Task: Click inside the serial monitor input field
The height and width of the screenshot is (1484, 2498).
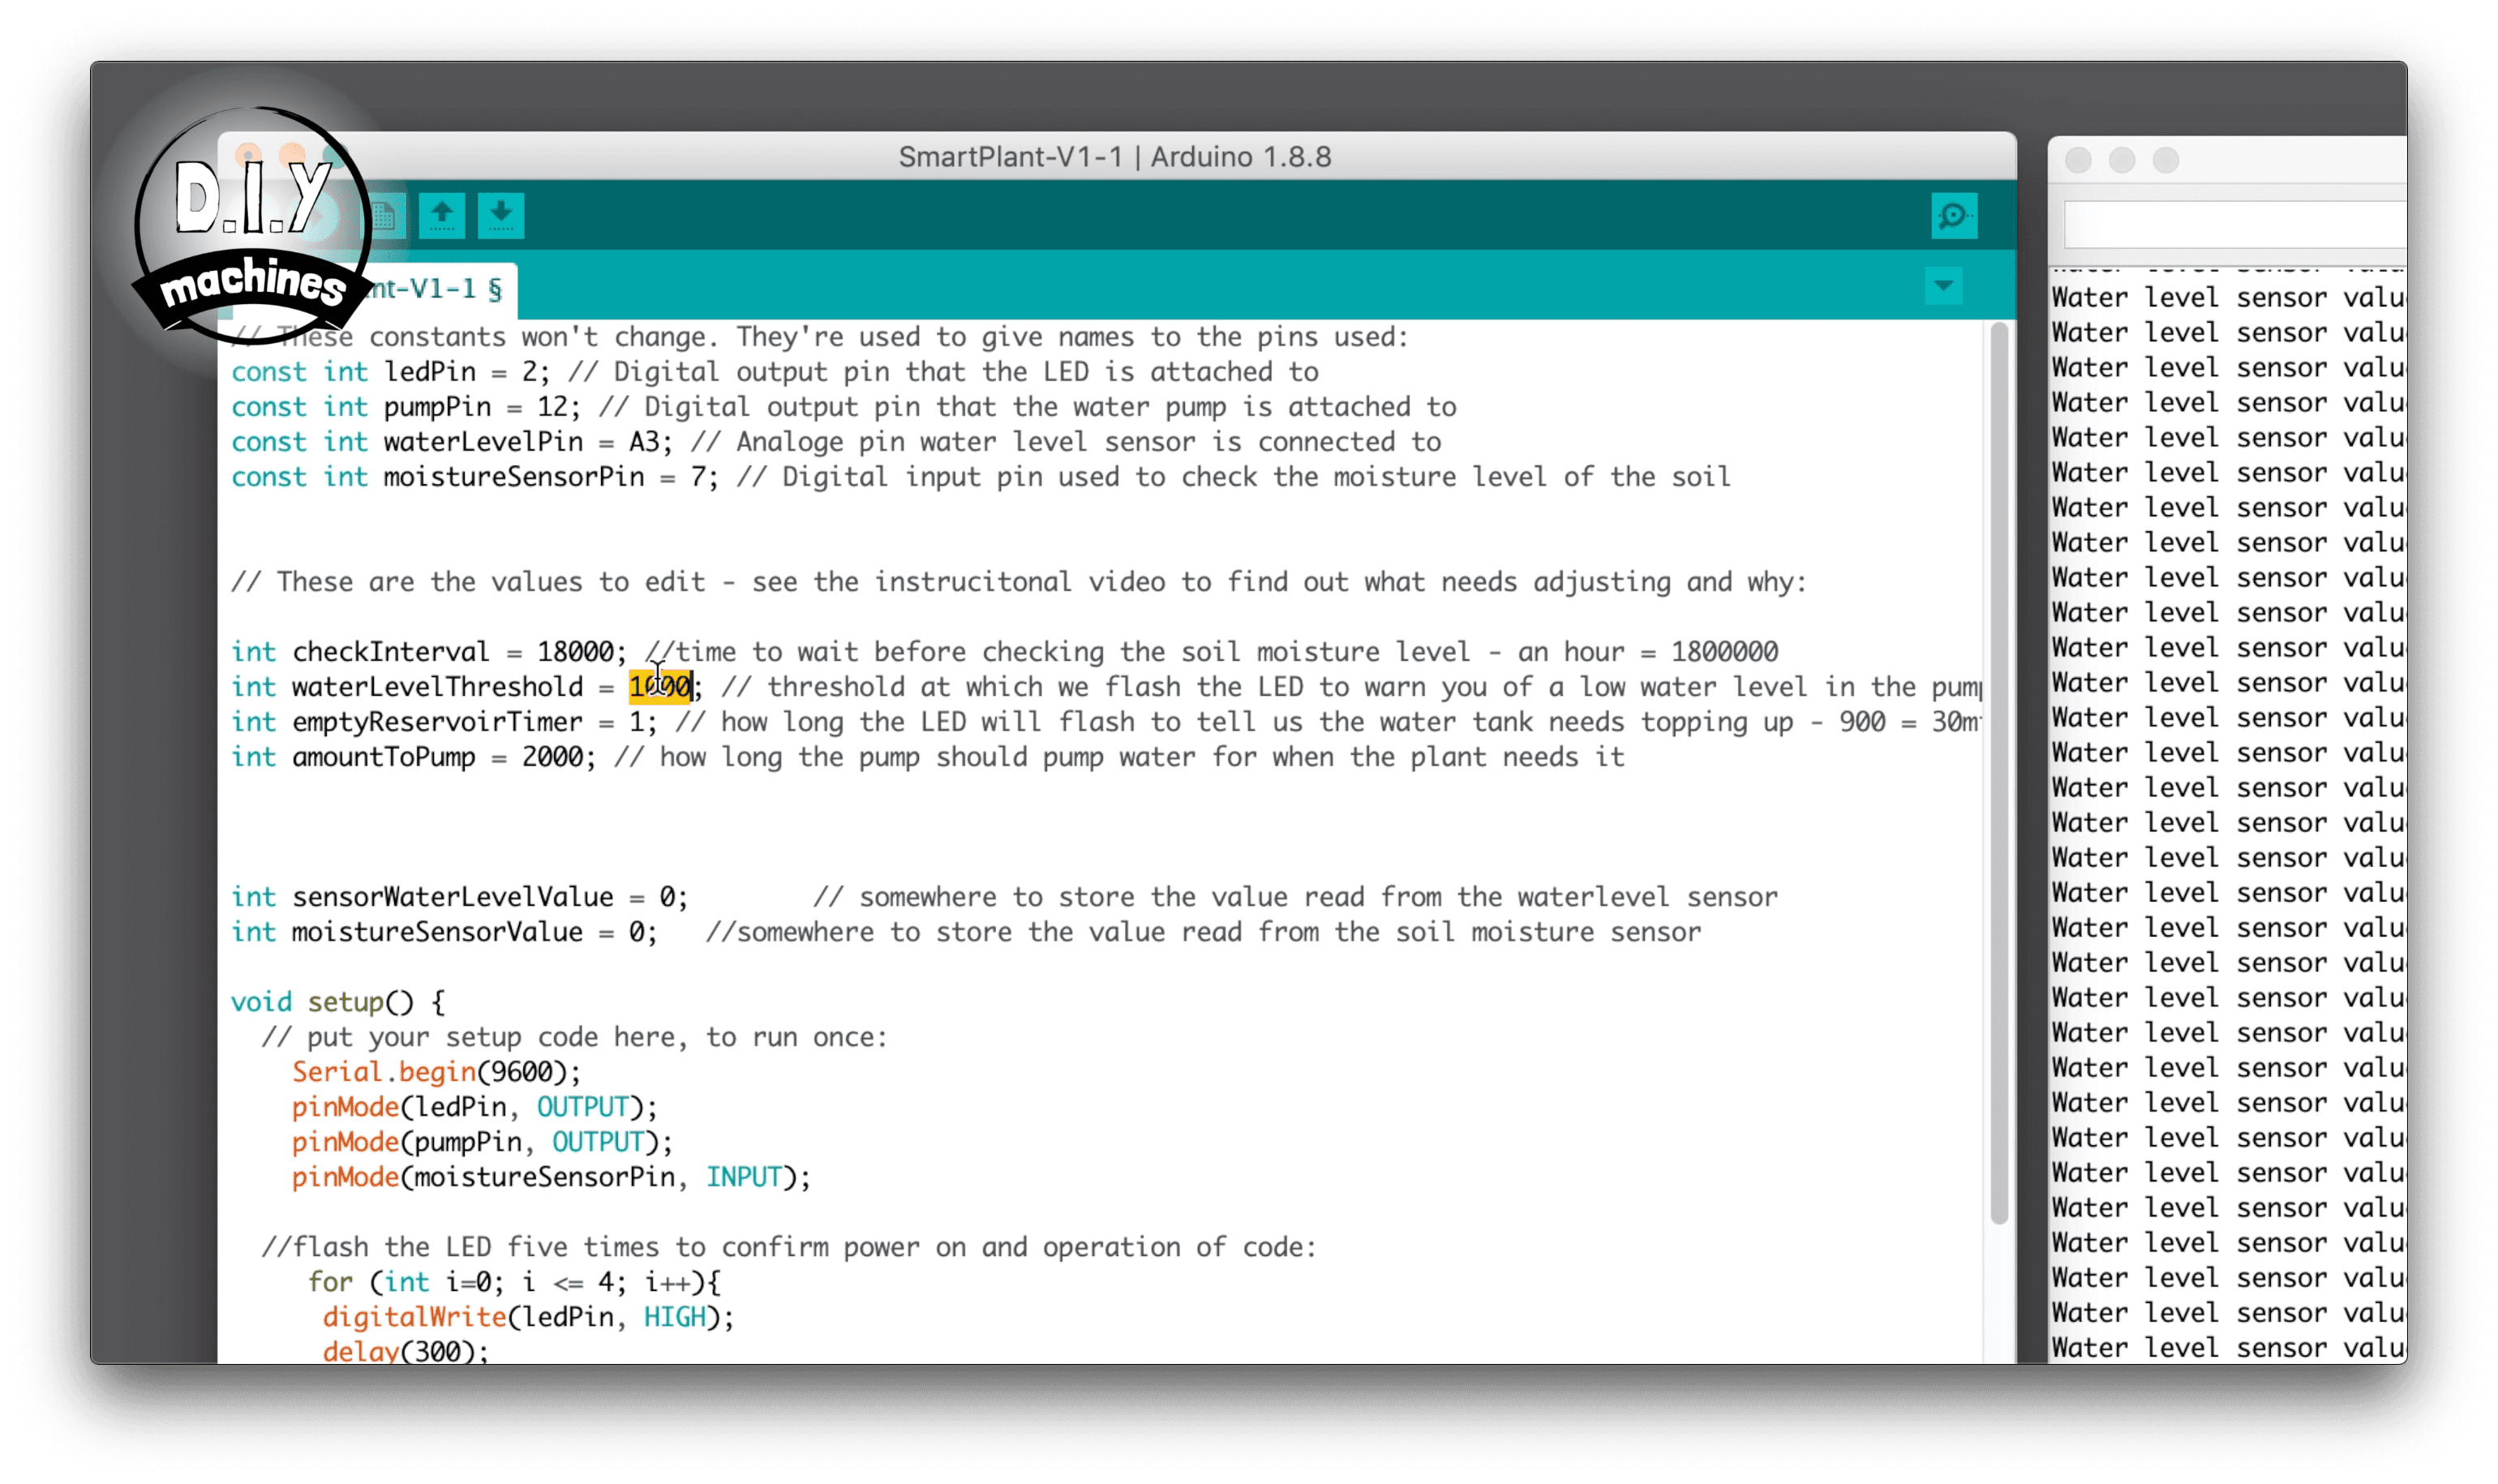Action: coord(2235,224)
